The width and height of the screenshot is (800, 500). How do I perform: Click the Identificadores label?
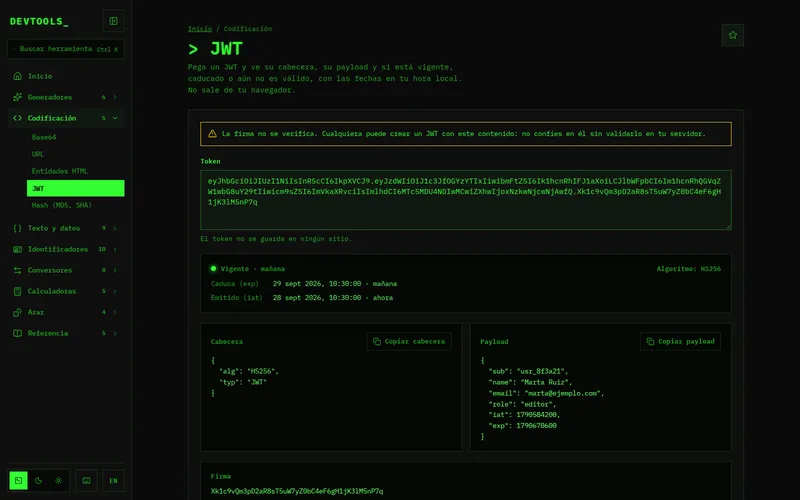click(x=58, y=249)
